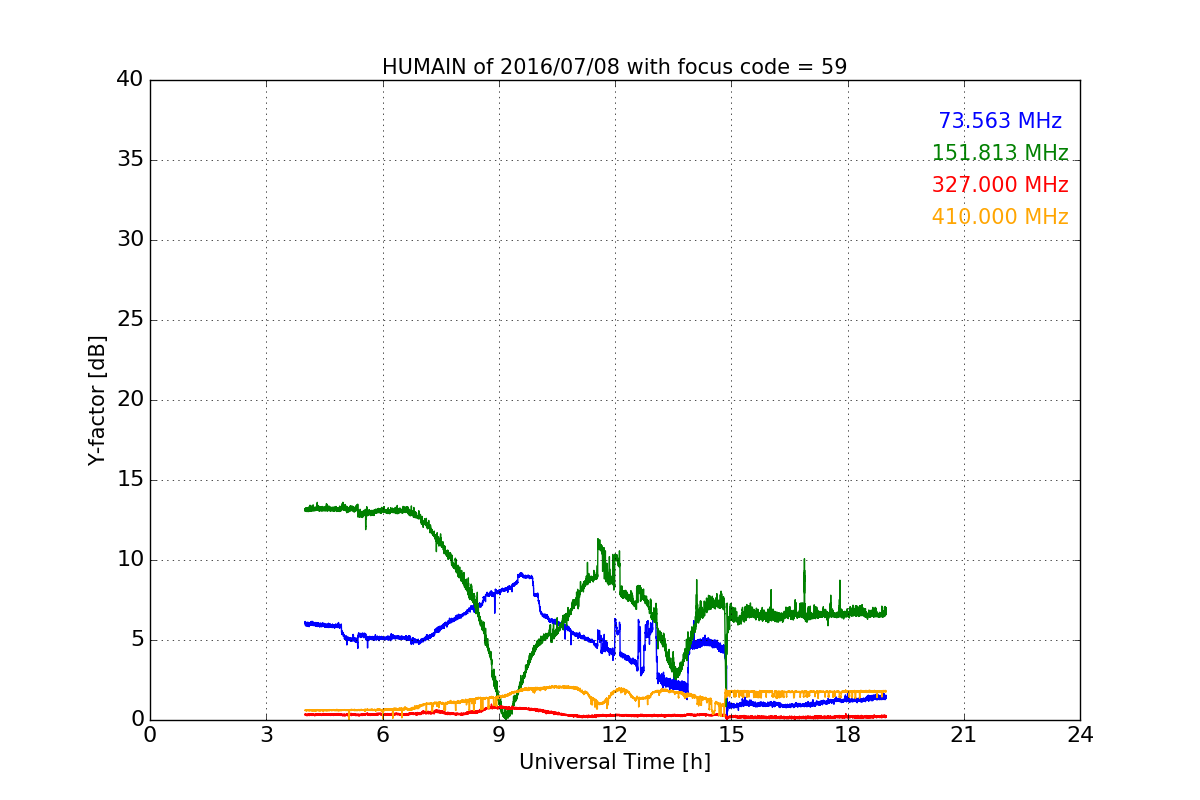This screenshot has width=1200, height=800.
Task: Select the 327.000 MHz legend label
Action: pos(1000,185)
